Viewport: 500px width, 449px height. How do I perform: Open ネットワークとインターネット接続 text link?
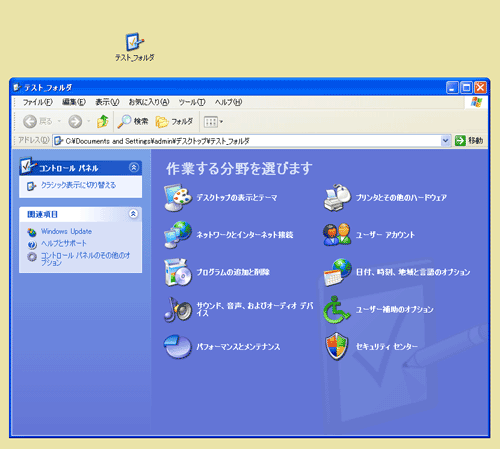[245, 235]
